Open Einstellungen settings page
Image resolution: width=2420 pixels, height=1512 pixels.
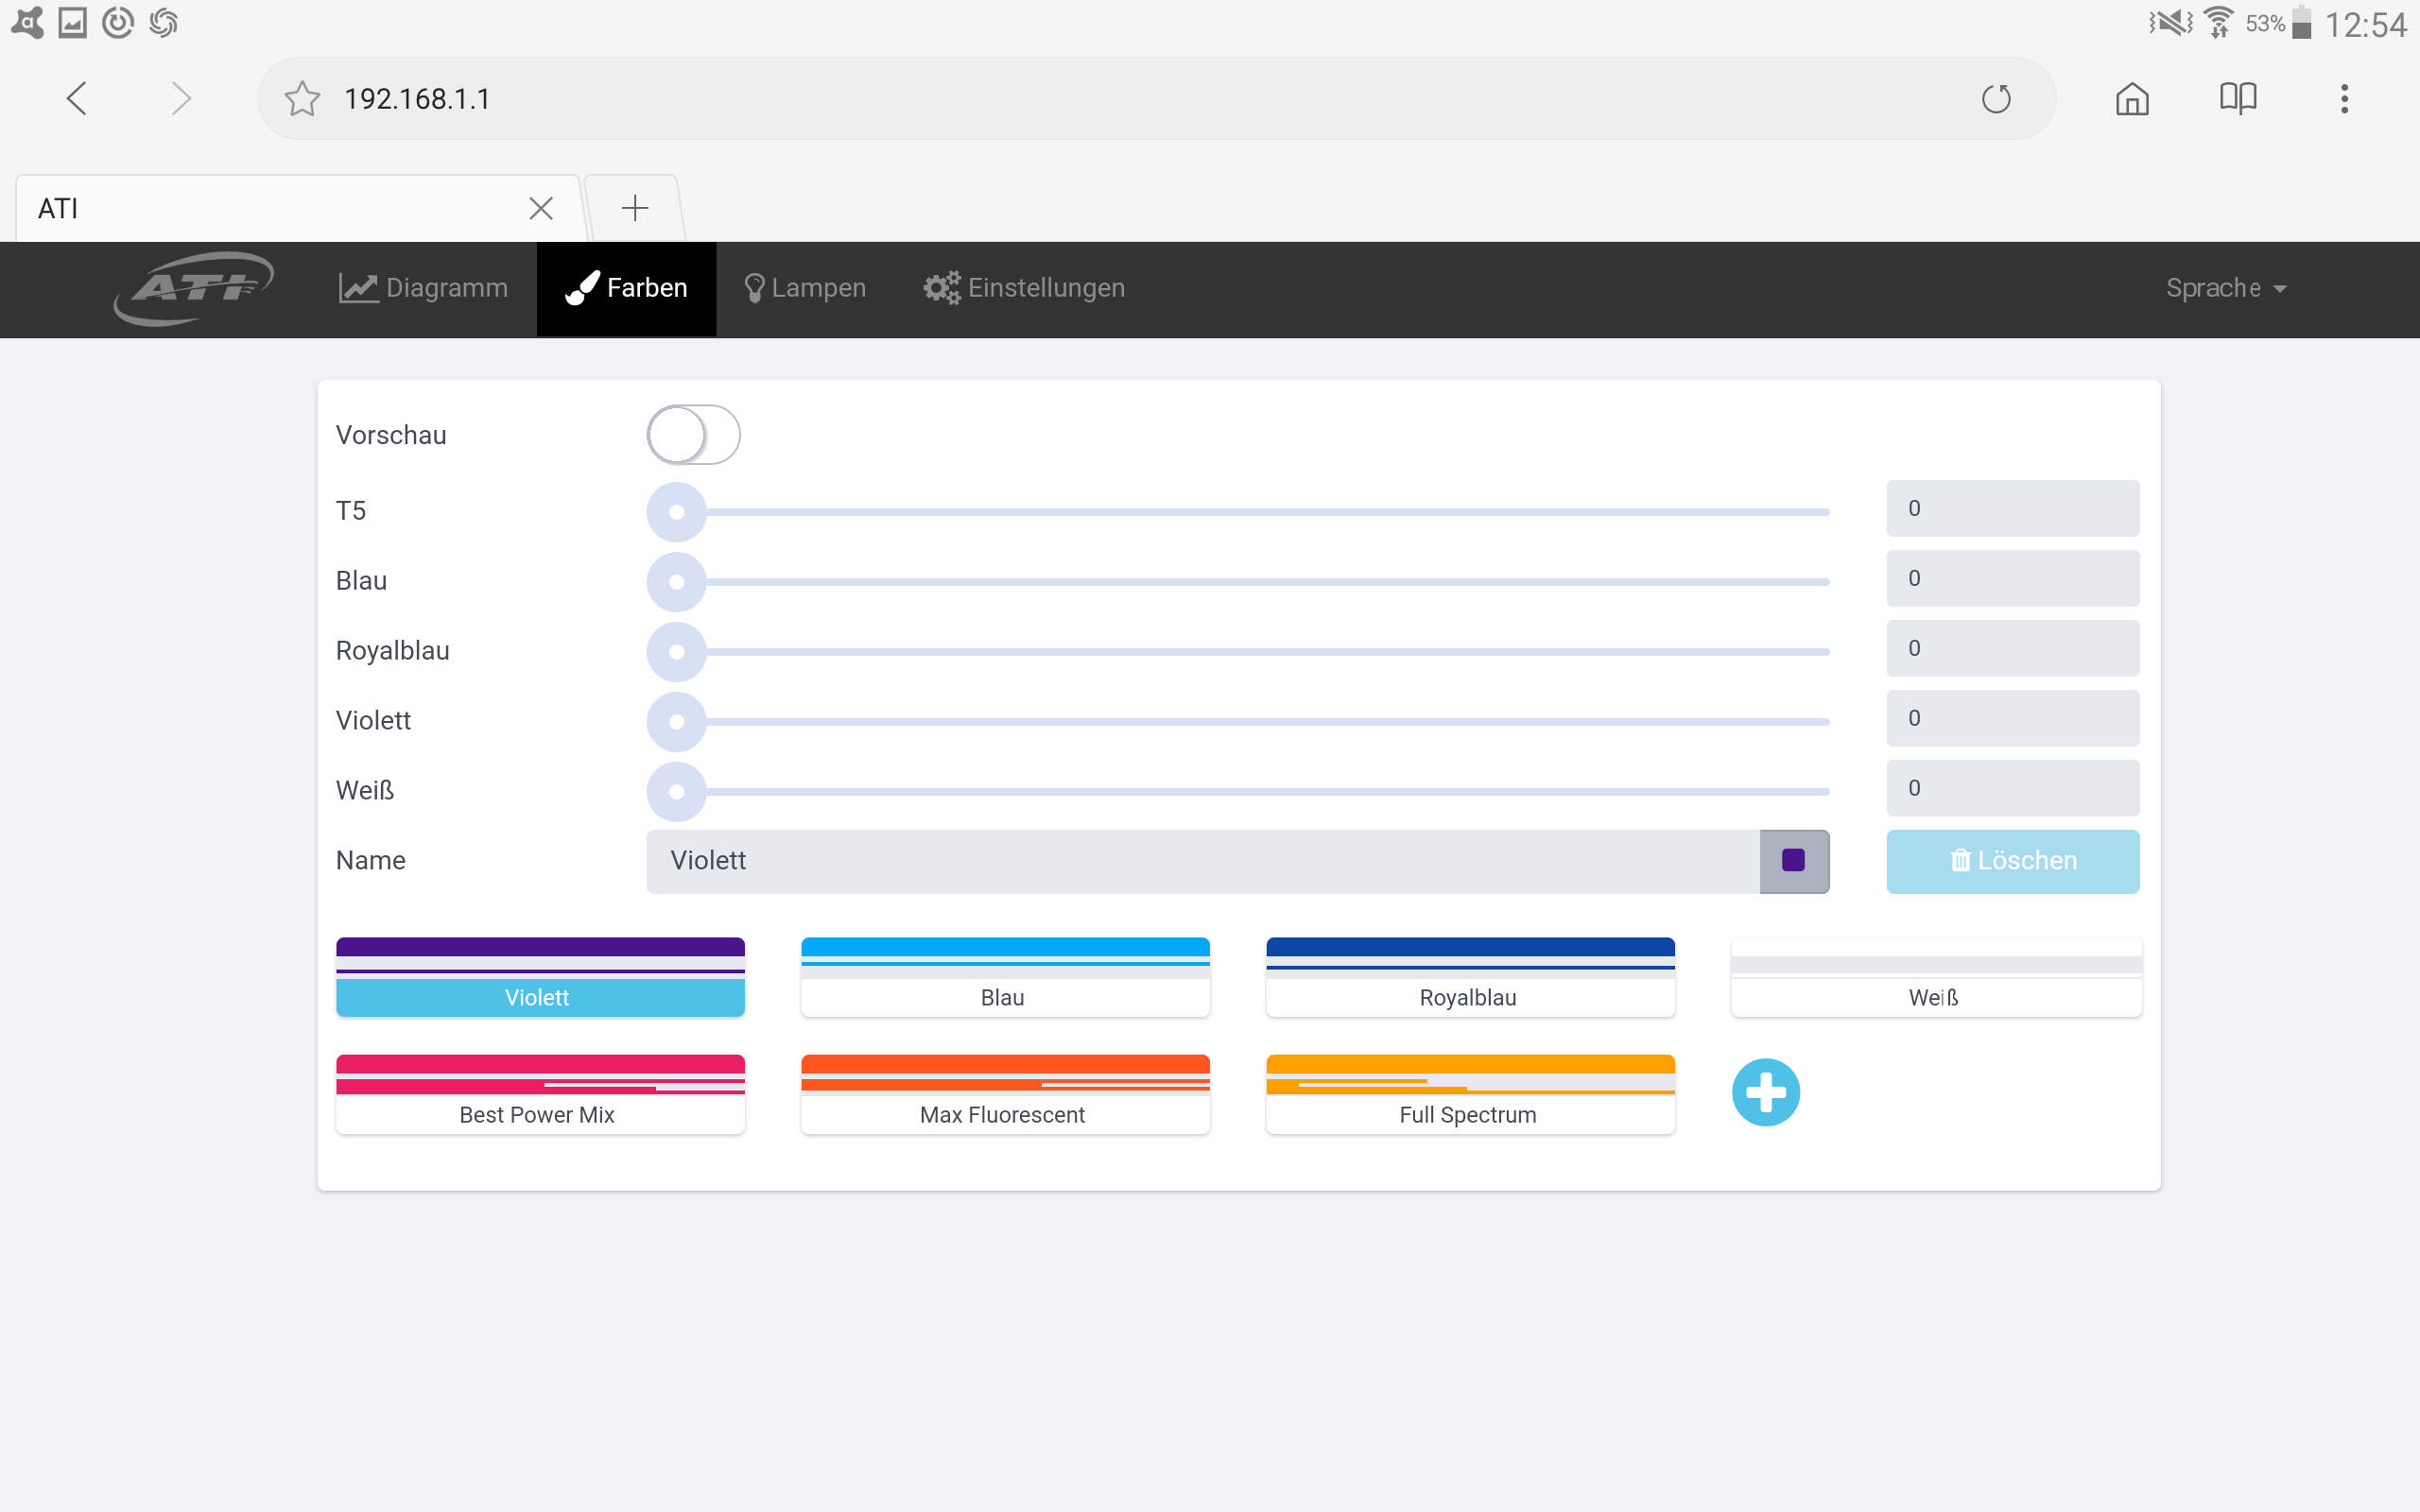pyautogui.click(x=1024, y=288)
